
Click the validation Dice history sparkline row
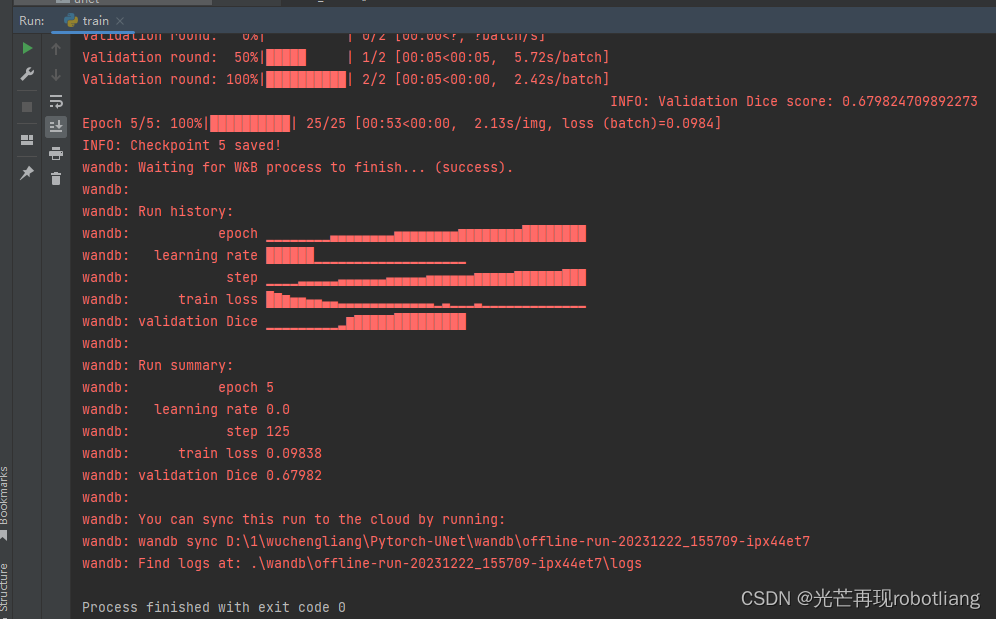click(274, 322)
